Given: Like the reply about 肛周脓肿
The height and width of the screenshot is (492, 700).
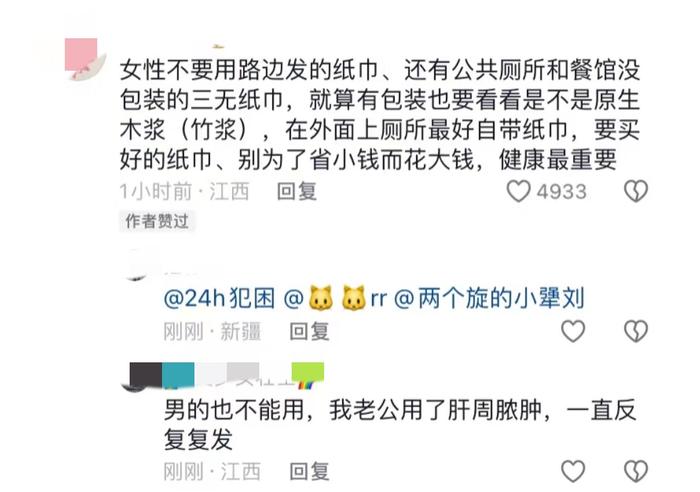Looking at the screenshot, I should click(573, 471).
